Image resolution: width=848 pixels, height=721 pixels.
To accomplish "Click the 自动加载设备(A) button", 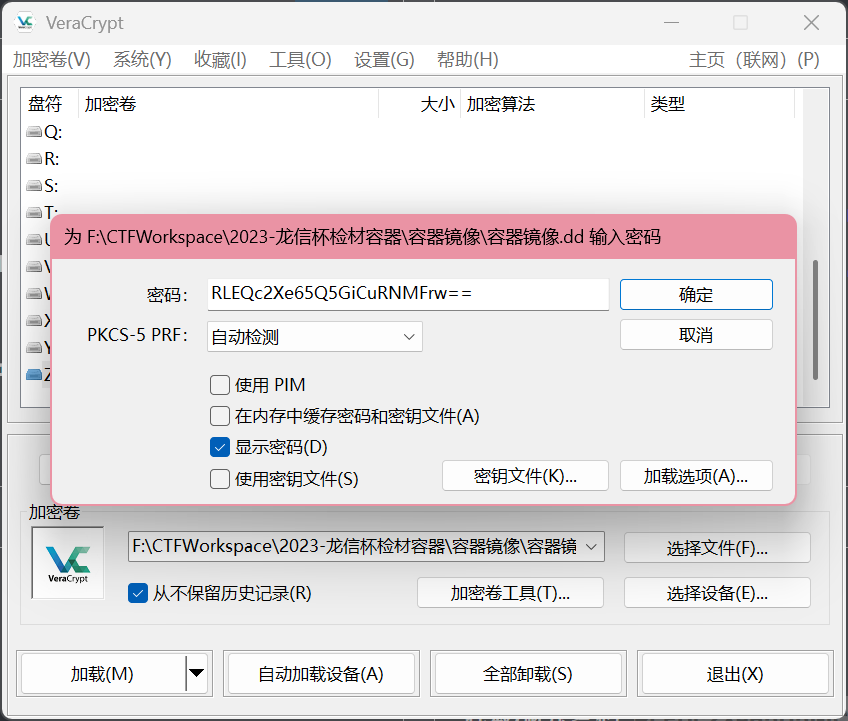I will (x=321, y=673).
